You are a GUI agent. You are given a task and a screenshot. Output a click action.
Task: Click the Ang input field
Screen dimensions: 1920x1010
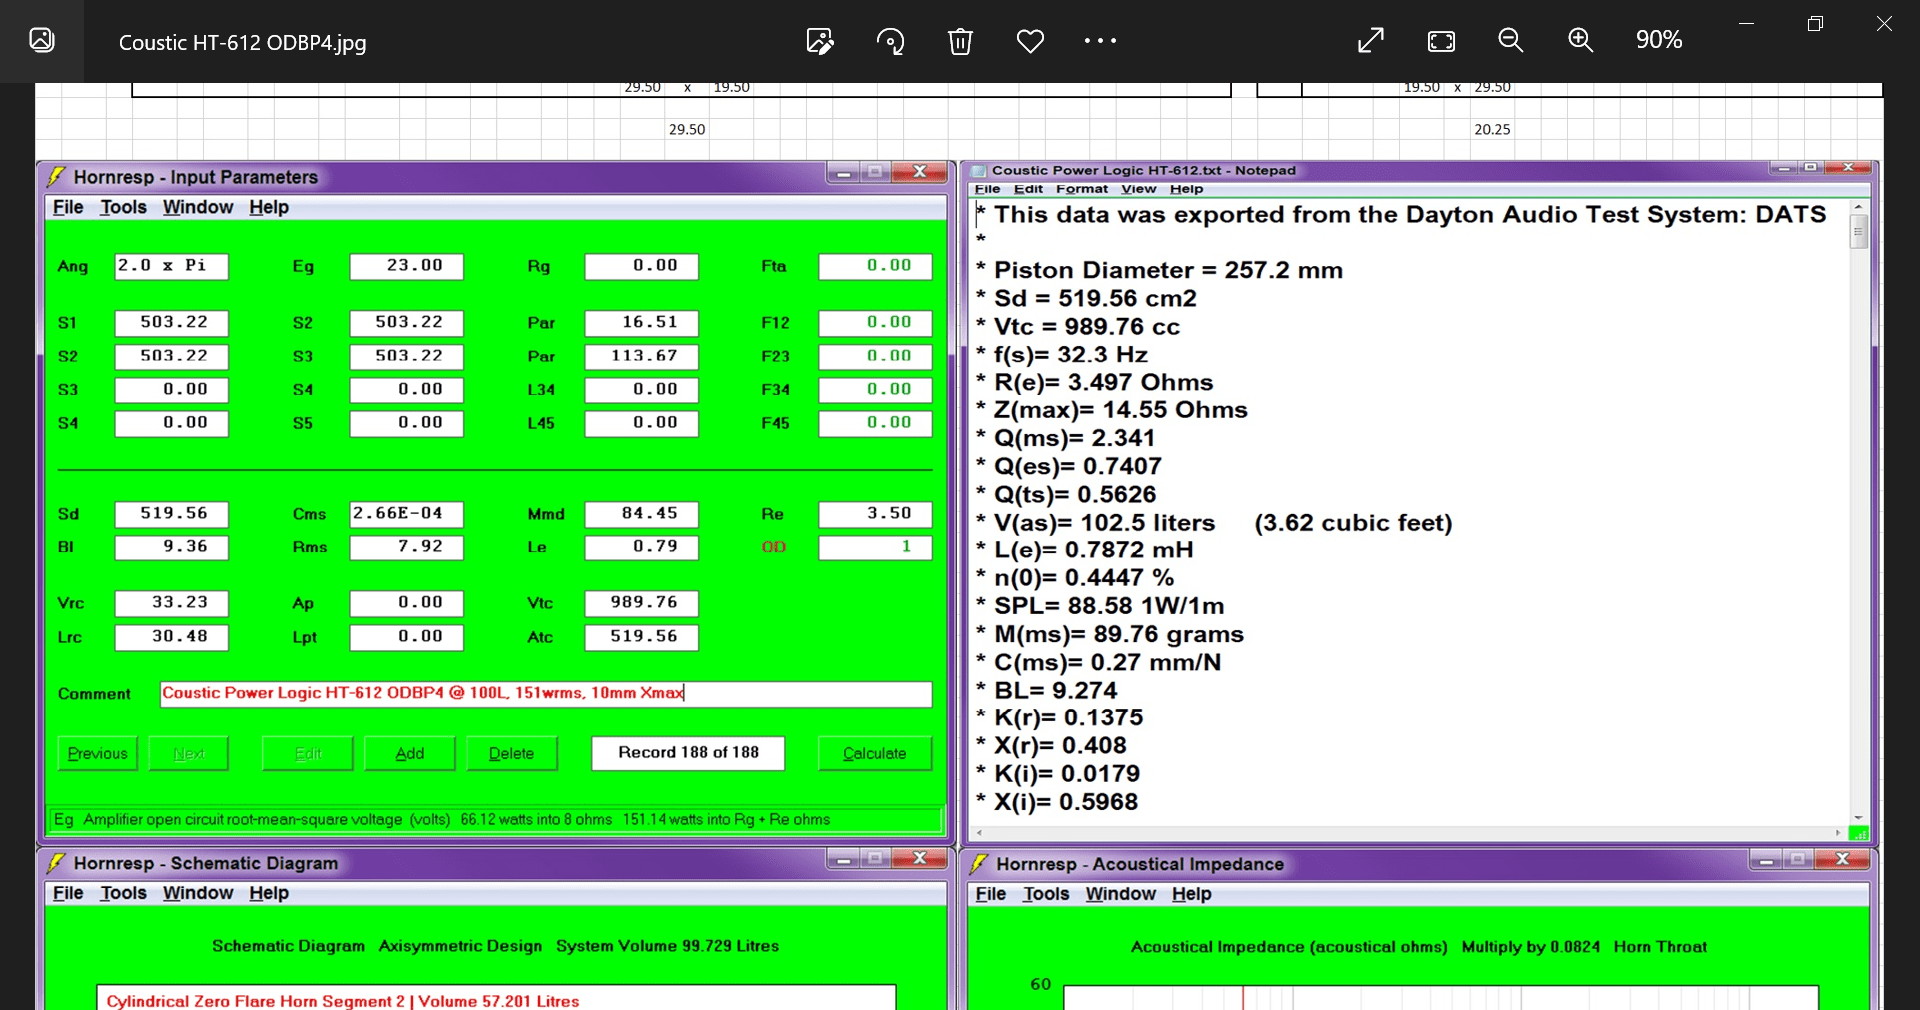click(172, 266)
